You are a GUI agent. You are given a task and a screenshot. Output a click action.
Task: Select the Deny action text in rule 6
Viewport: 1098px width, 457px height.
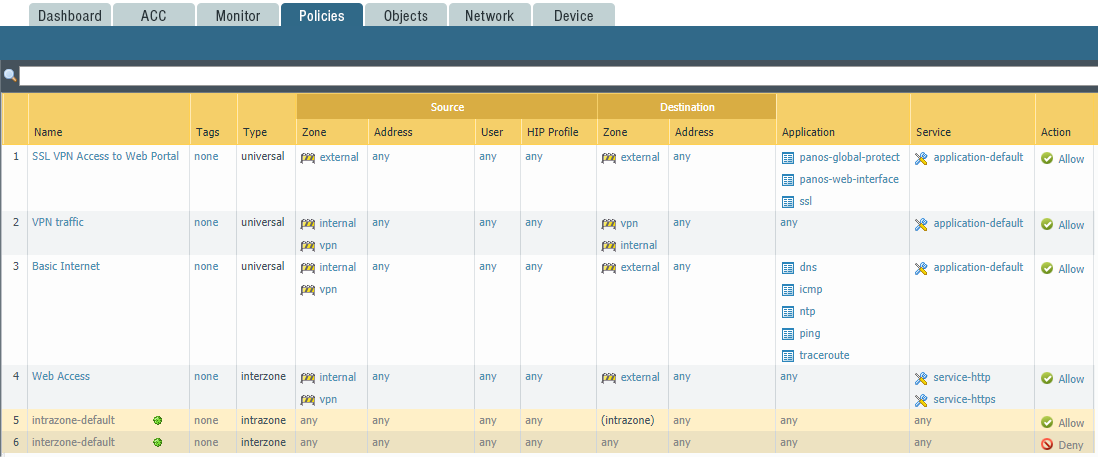[x=1071, y=444]
